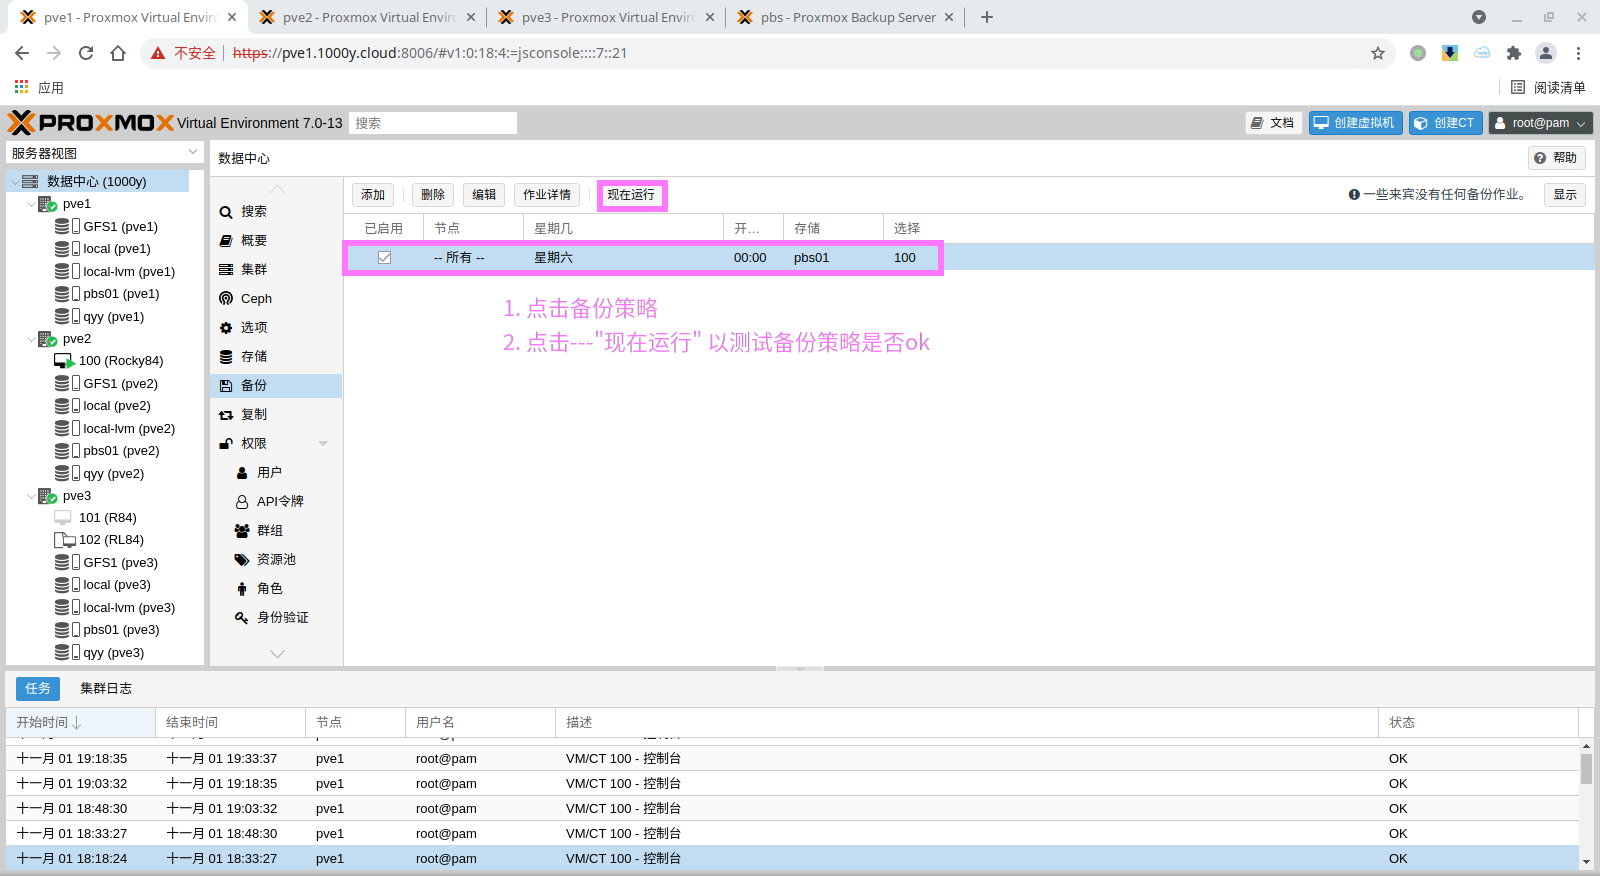Open the 服务器视图 view dropdown
Image resolution: width=1600 pixels, height=876 pixels.
pyautogui.click(x=193, y=152)
